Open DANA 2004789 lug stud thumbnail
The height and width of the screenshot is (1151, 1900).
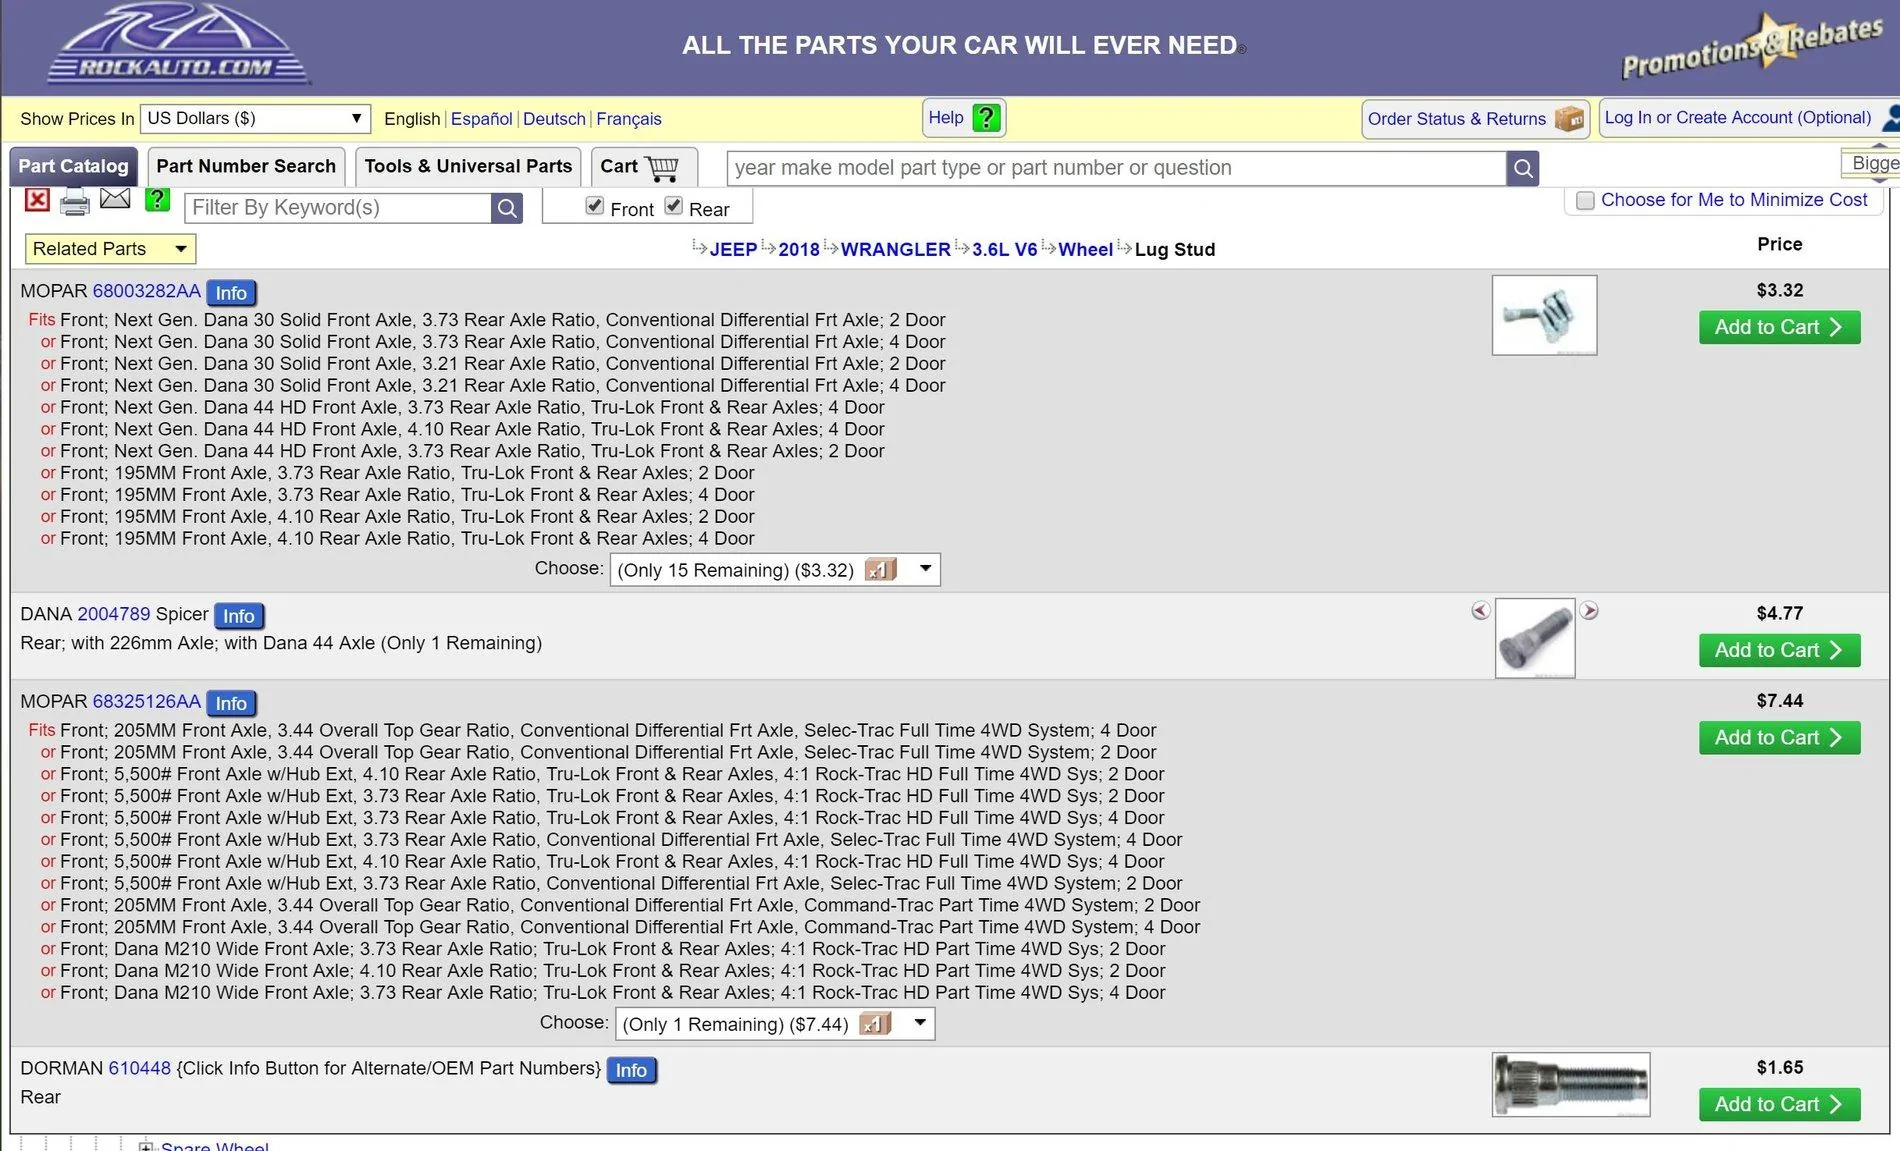[1535, 638]
